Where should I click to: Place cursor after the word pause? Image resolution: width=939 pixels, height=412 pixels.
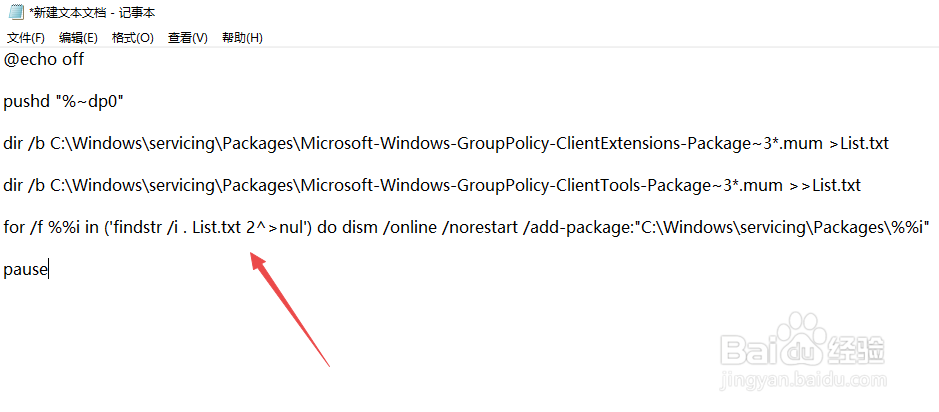click(x=48, y=270)
